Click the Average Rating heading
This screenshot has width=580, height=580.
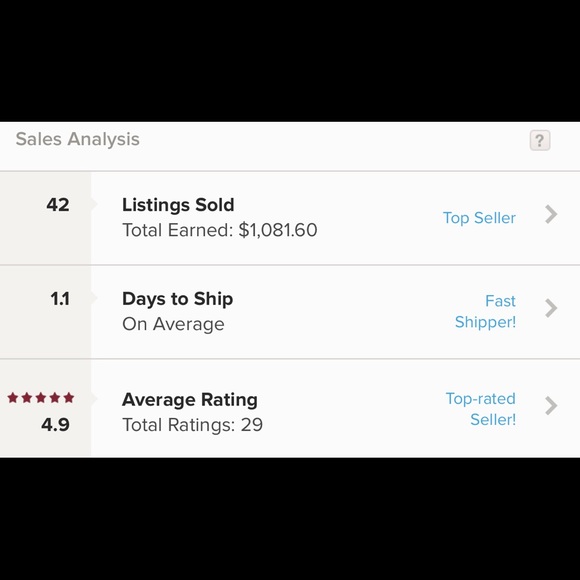[x=190, y=399]
